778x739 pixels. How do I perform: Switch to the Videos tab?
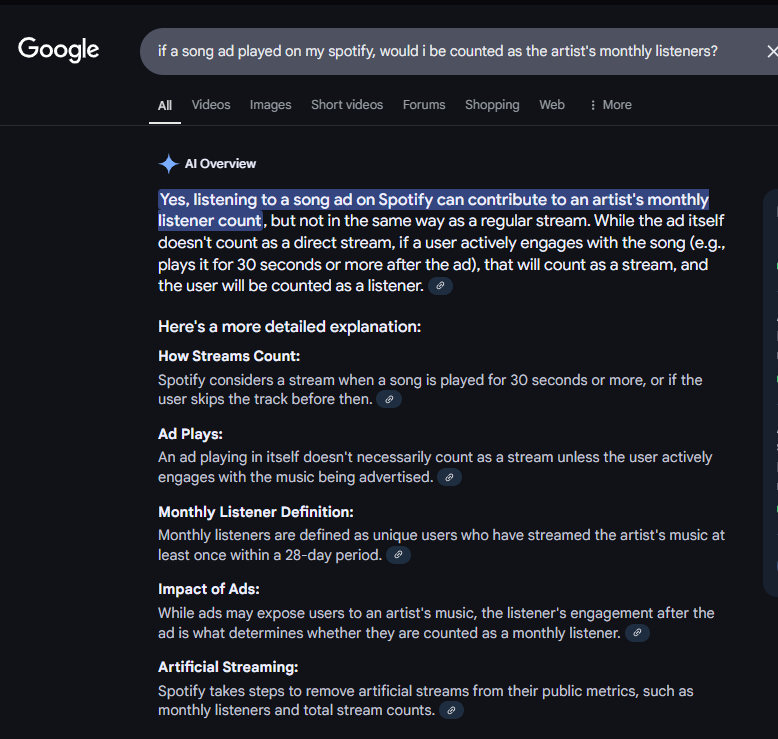click(x=211, y=105)
